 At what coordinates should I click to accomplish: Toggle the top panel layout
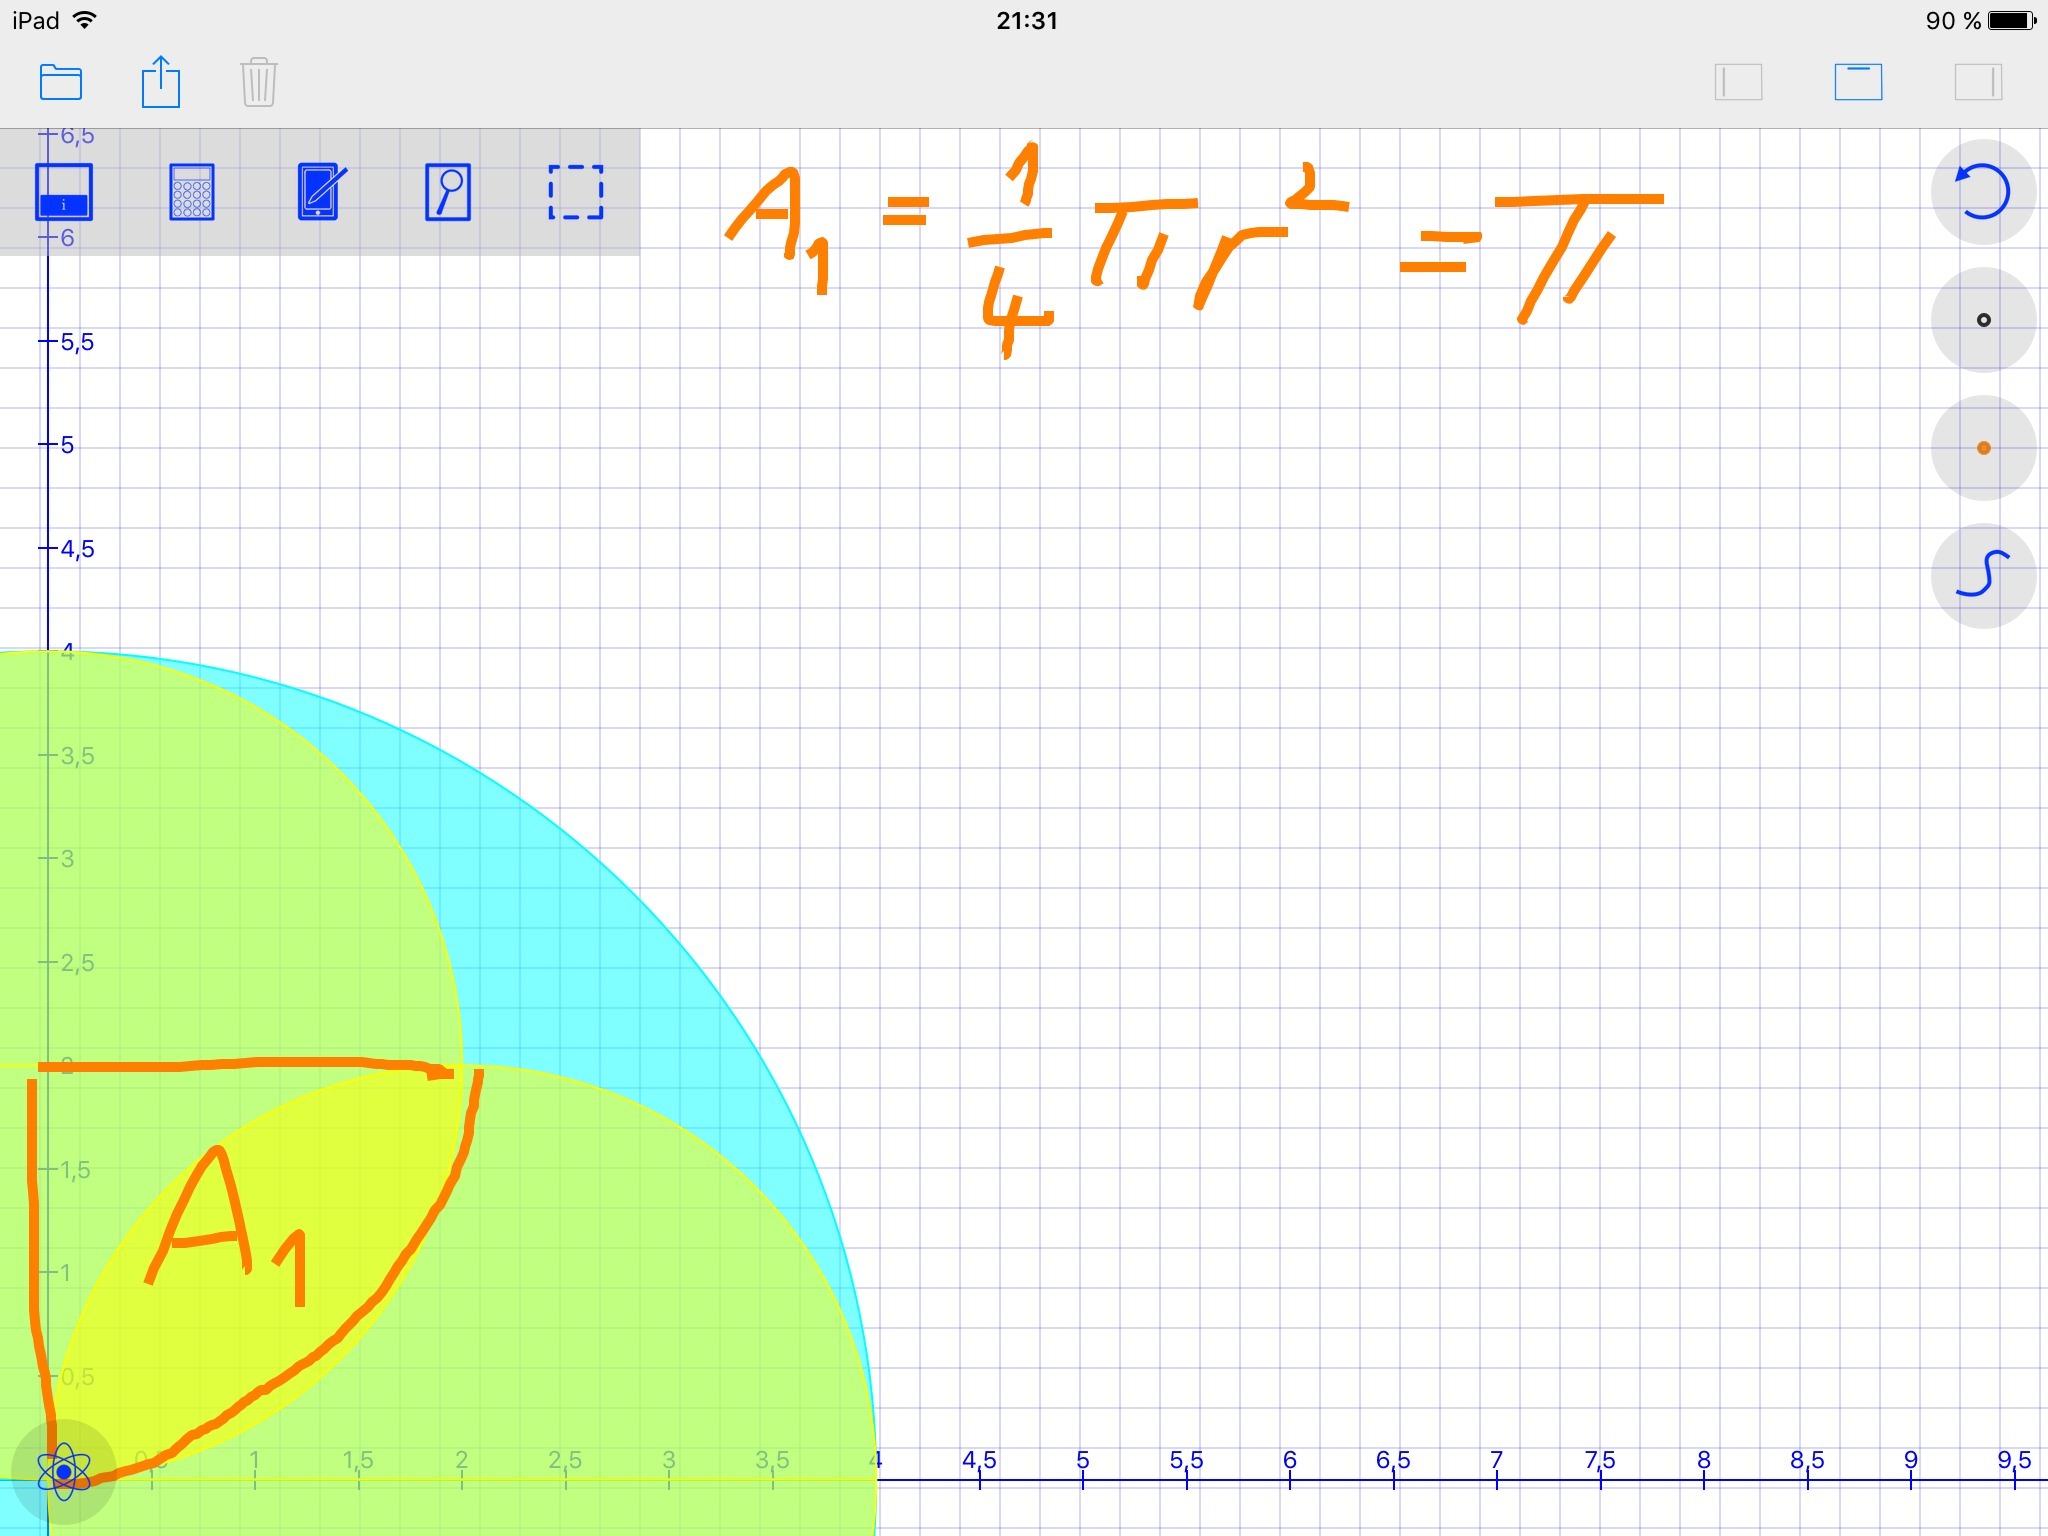1858,82
